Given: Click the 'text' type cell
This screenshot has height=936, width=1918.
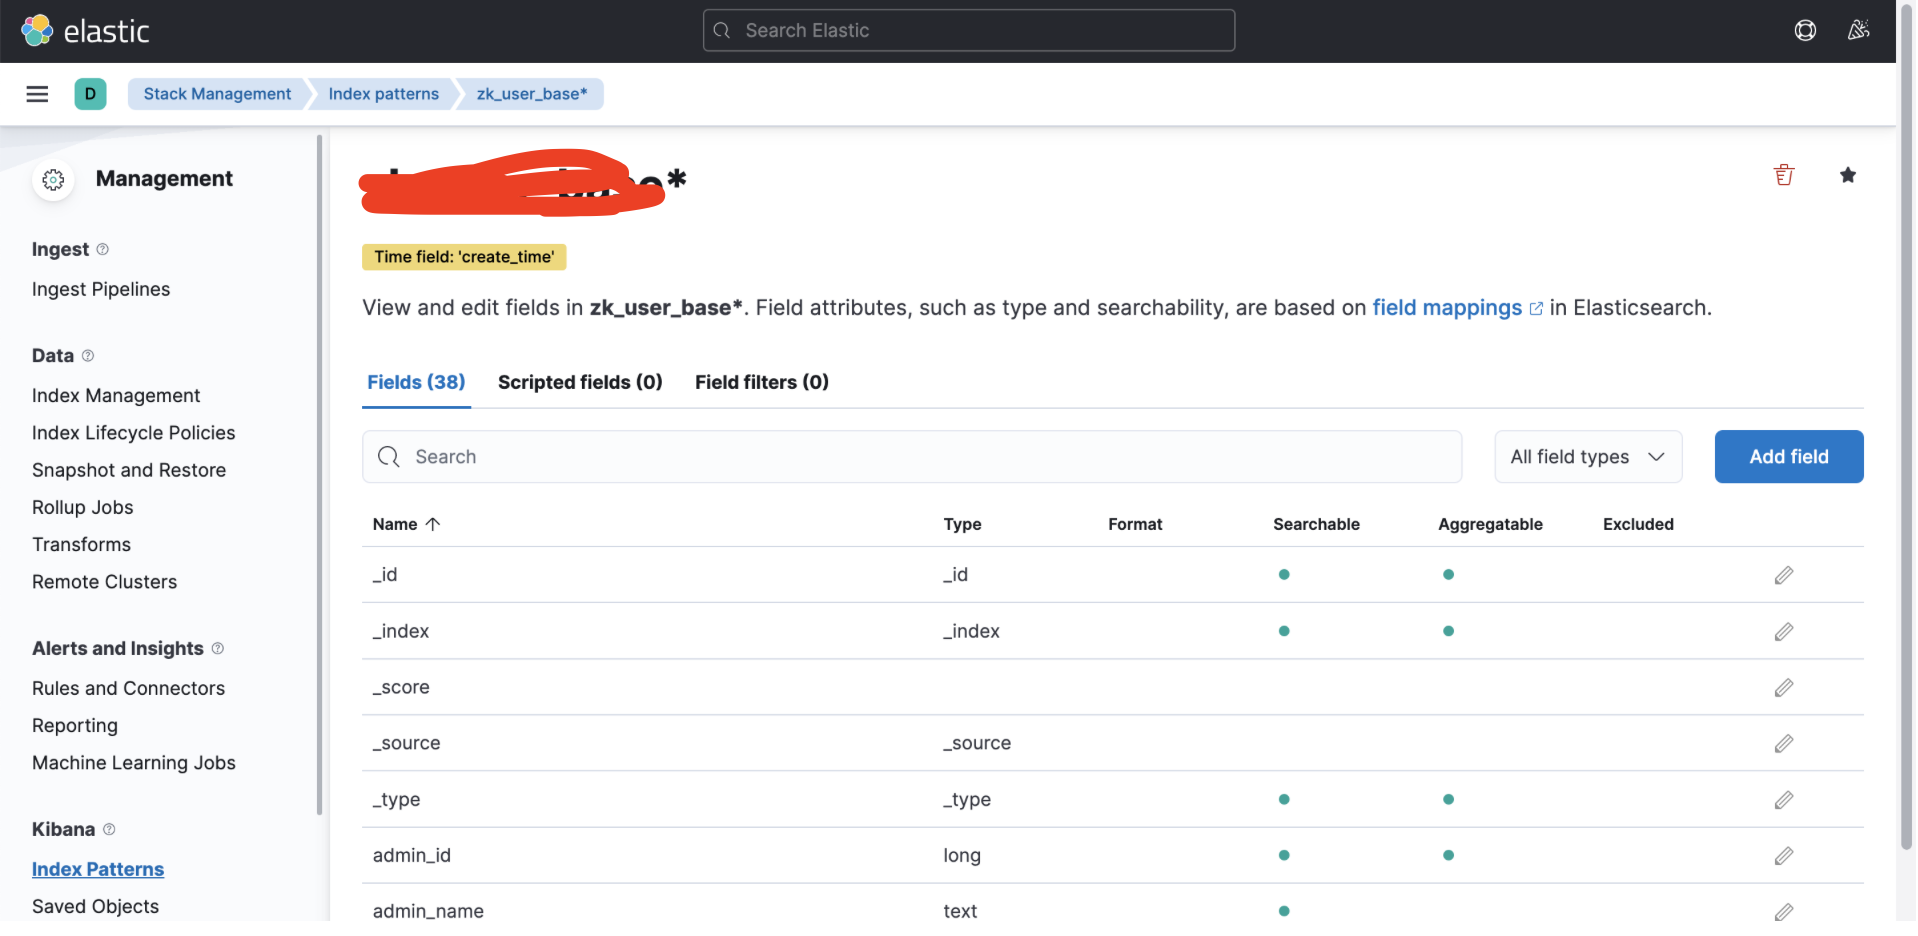Looking at the screenshot, I should coord(960,911).
